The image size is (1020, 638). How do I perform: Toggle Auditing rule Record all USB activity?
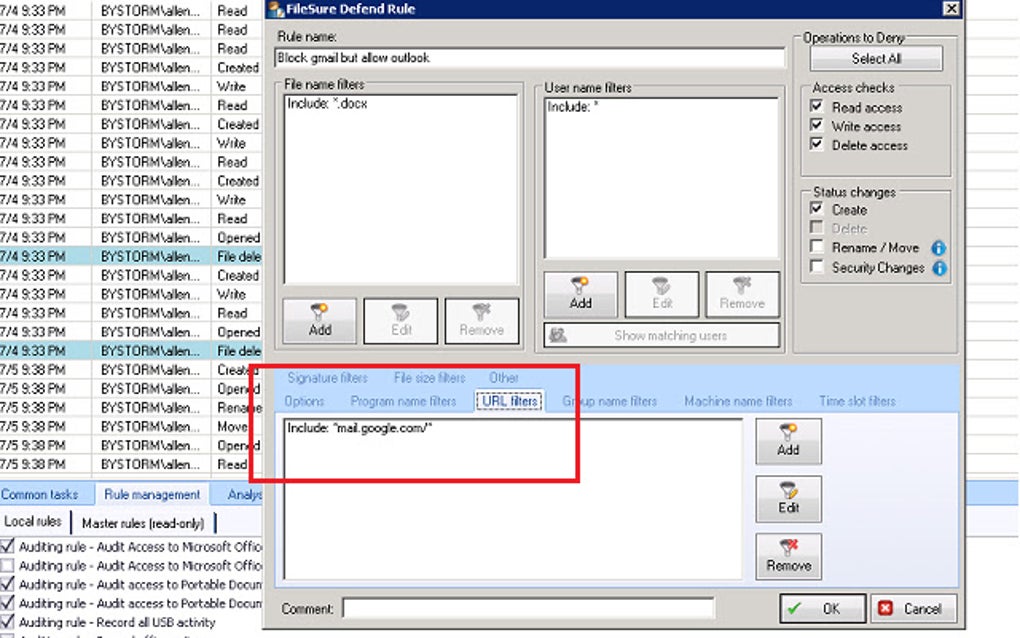tap(7, 622)
